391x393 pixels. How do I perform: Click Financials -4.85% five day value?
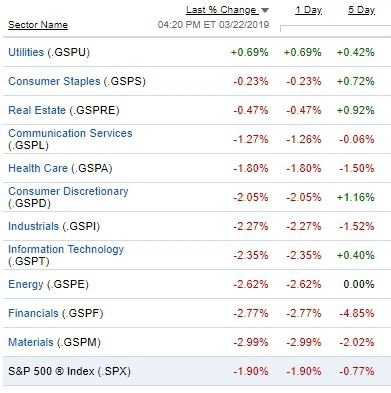click(x=357, y=313)
